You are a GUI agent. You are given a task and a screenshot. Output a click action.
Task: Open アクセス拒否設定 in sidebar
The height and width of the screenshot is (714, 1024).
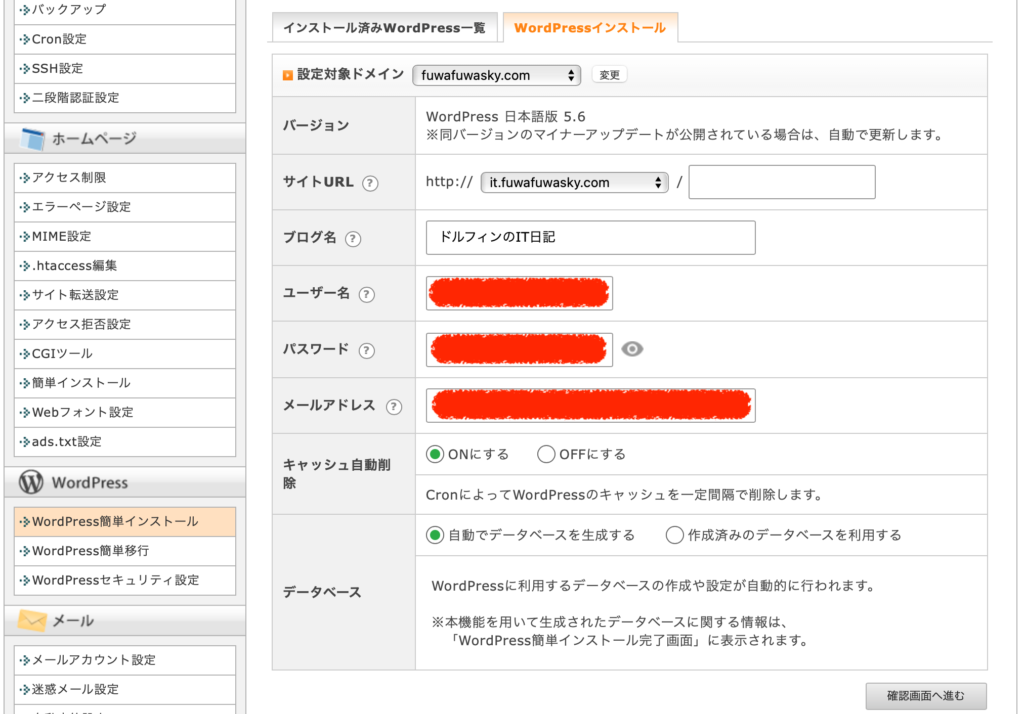point(125,325)
